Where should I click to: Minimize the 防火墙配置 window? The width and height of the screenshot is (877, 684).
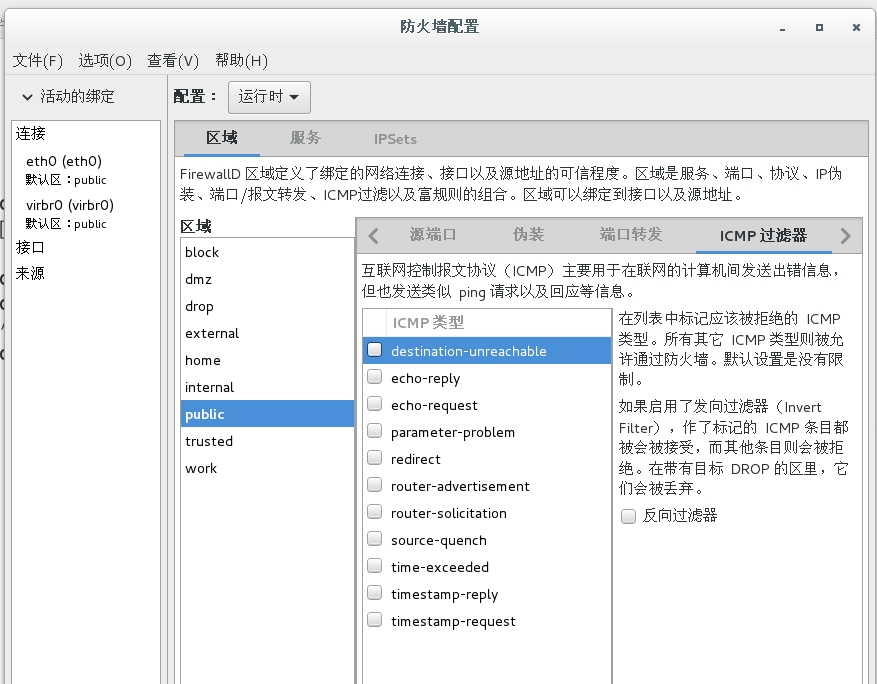click(x=782, y=27)
